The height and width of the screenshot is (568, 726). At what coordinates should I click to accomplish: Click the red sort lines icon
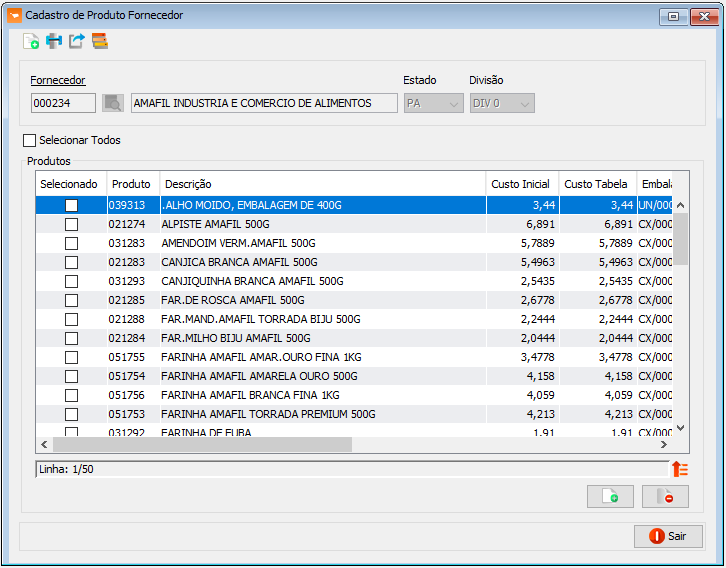tap(680, 469)
